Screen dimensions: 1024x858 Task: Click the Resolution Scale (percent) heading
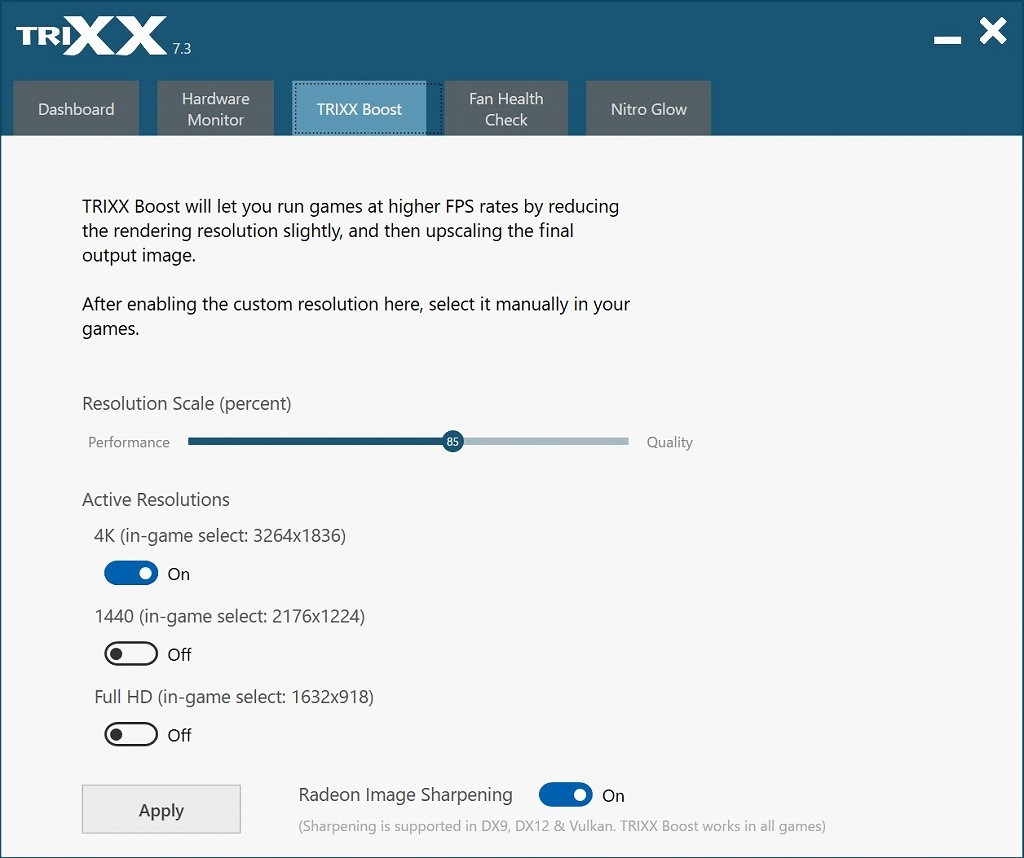(x=187, y=404)
